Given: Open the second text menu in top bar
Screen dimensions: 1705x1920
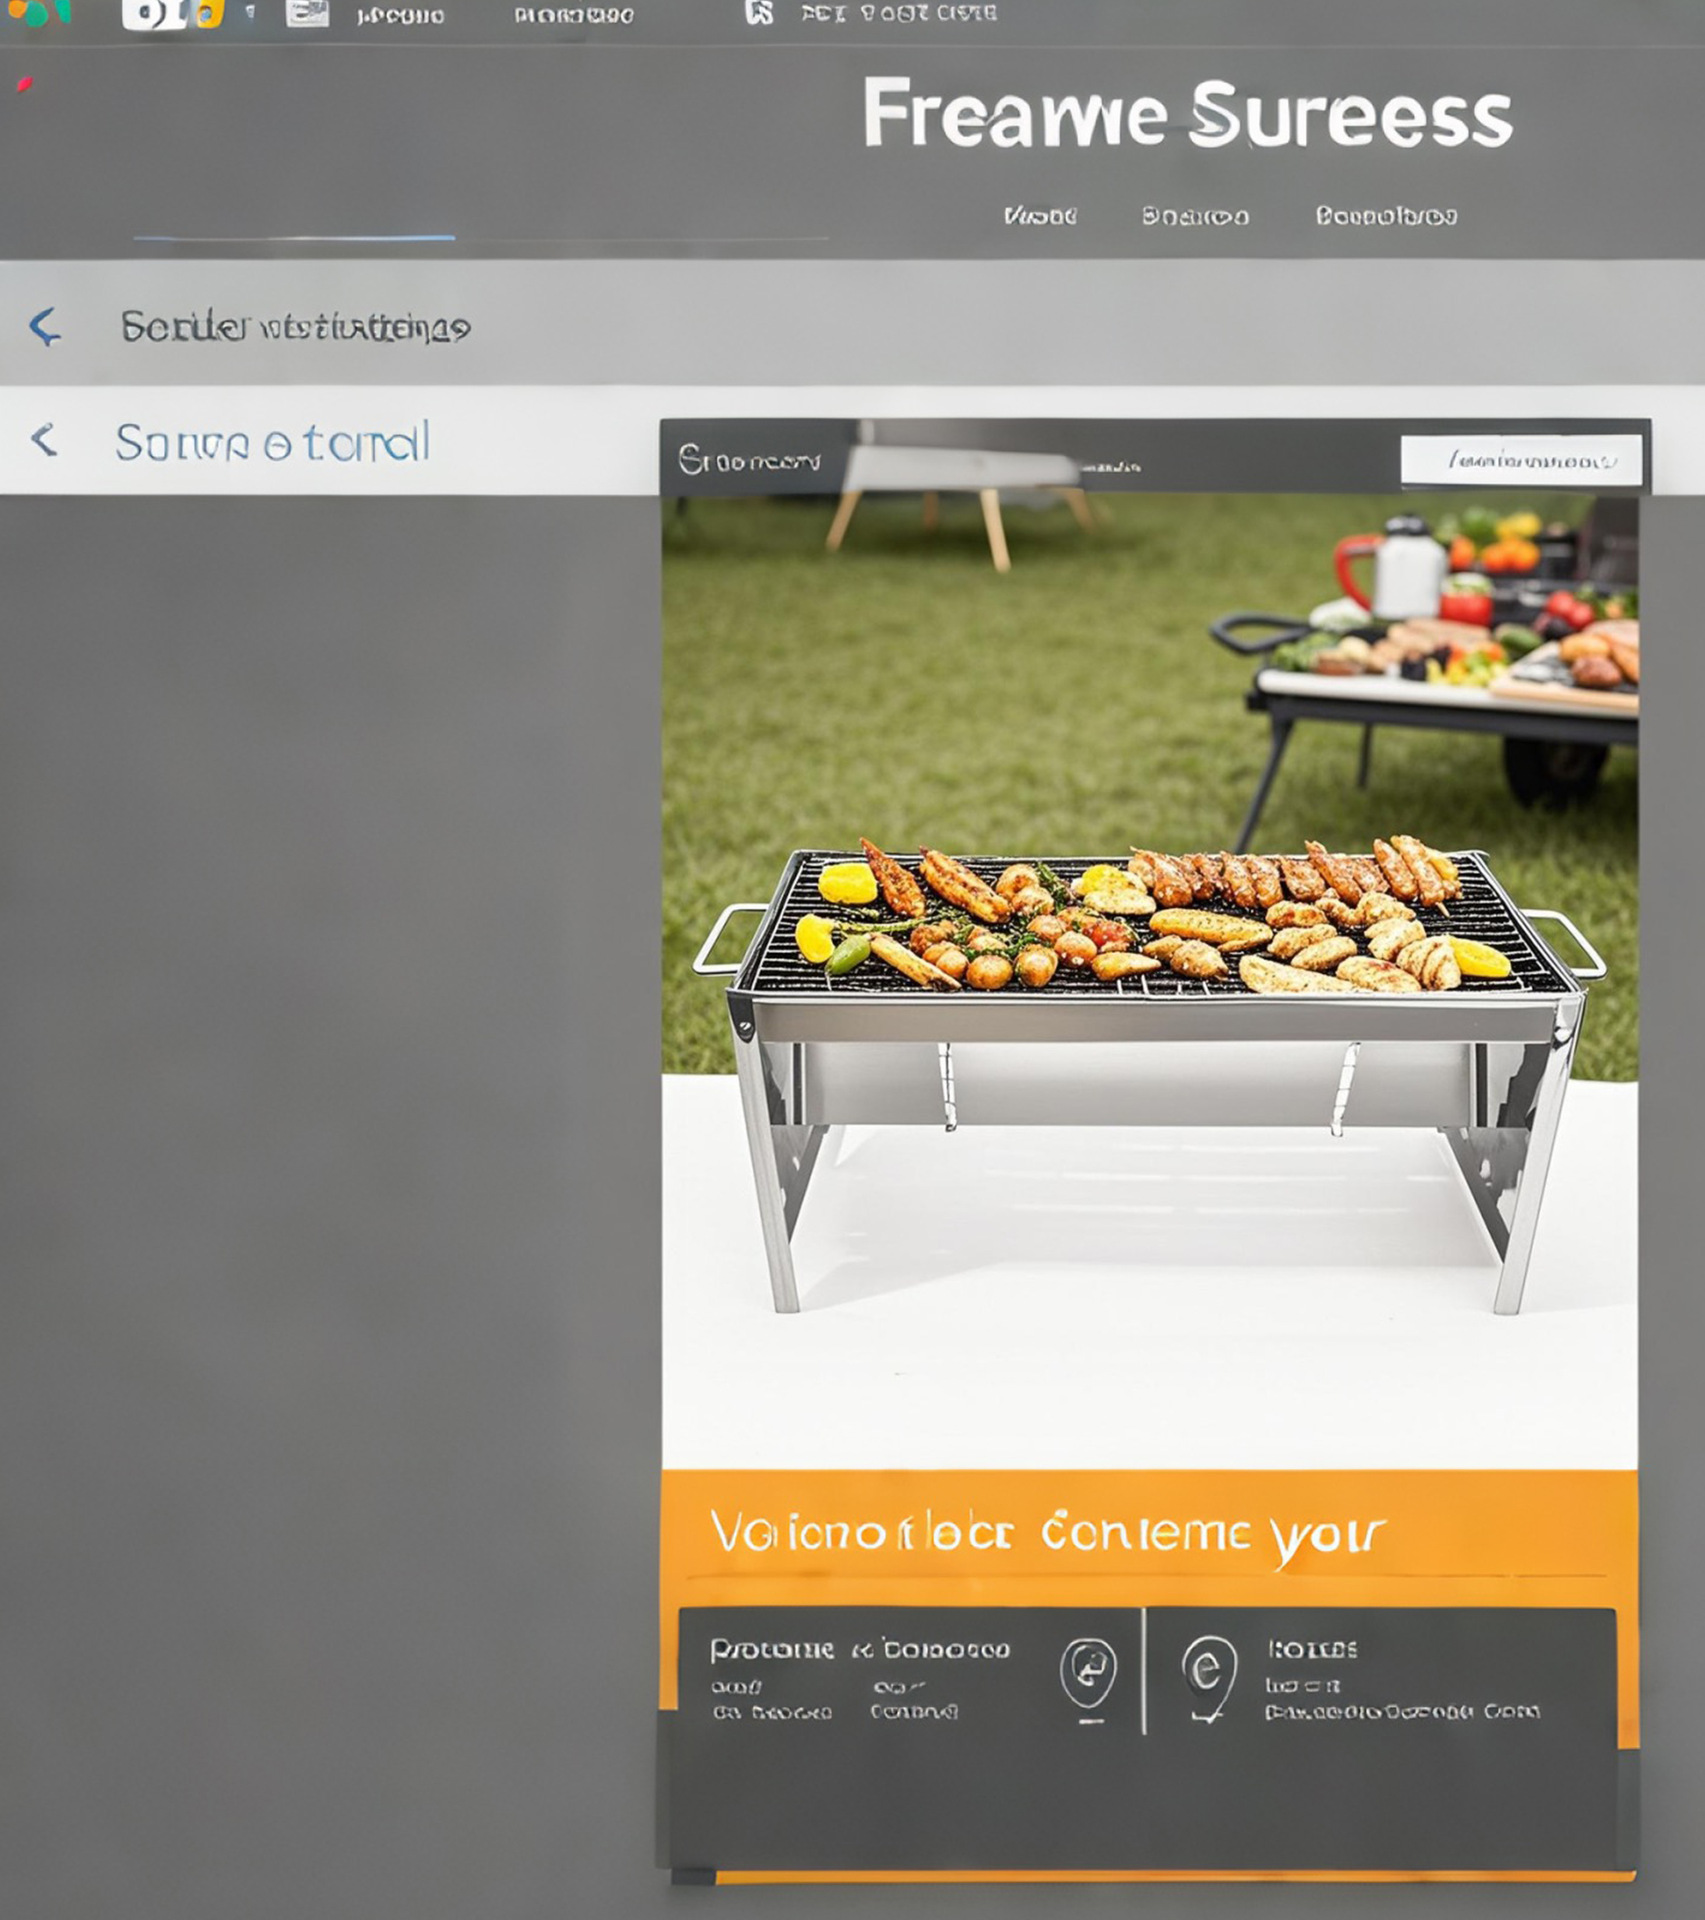Looking at the screenshot, I should [x=574, y=16].
